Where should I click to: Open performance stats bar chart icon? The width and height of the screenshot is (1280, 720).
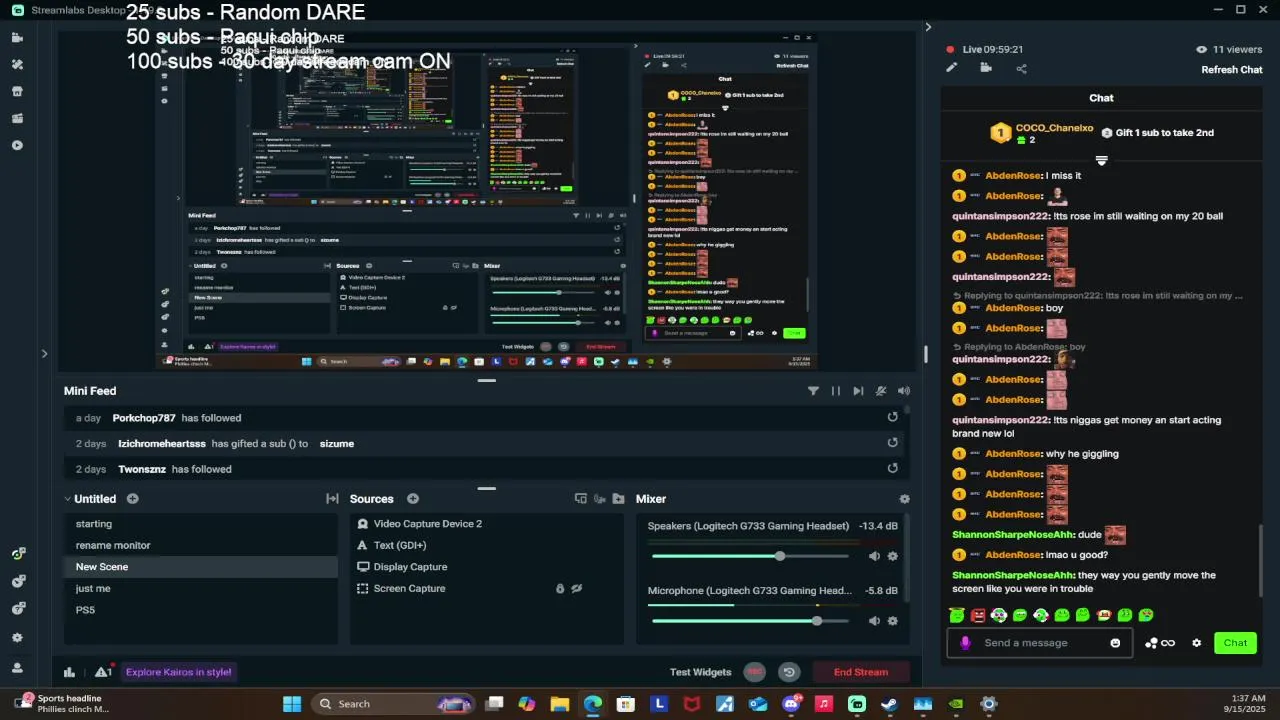point(69,672)
